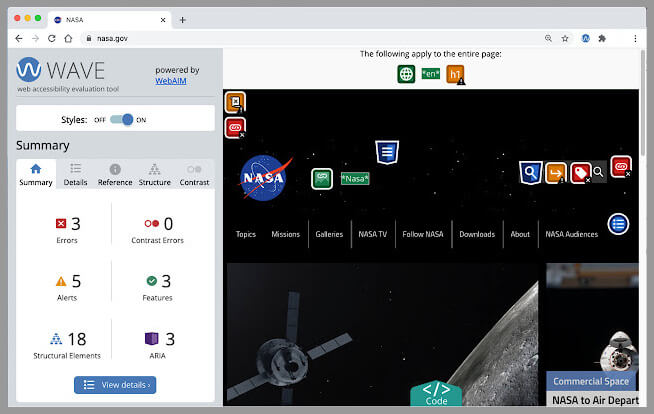
Task: Click the WAVE logo icon
Action: click(29, 69)
